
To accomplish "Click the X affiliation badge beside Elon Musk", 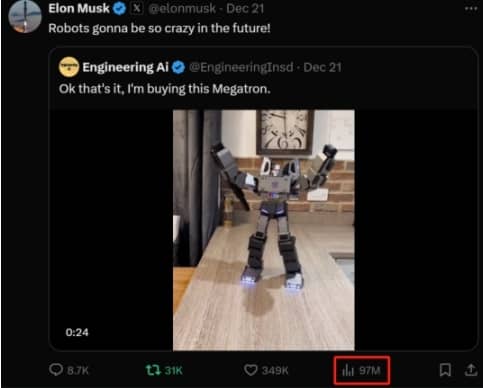I will 137,8.
